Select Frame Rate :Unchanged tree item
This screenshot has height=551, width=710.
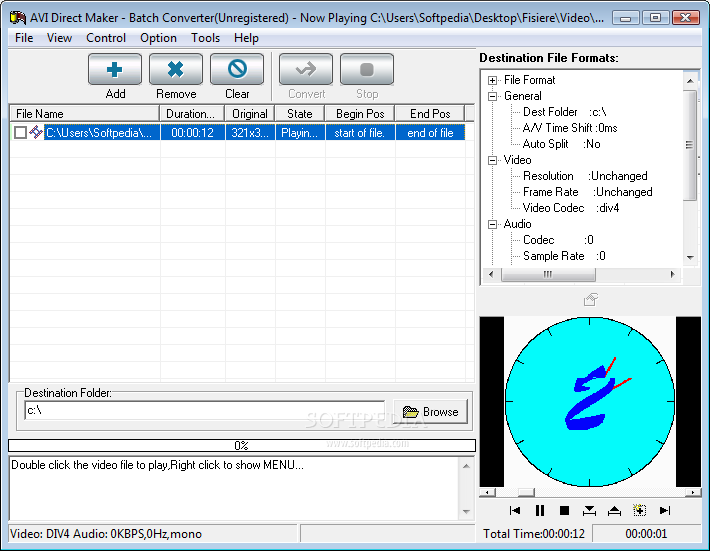coord(588,192)
